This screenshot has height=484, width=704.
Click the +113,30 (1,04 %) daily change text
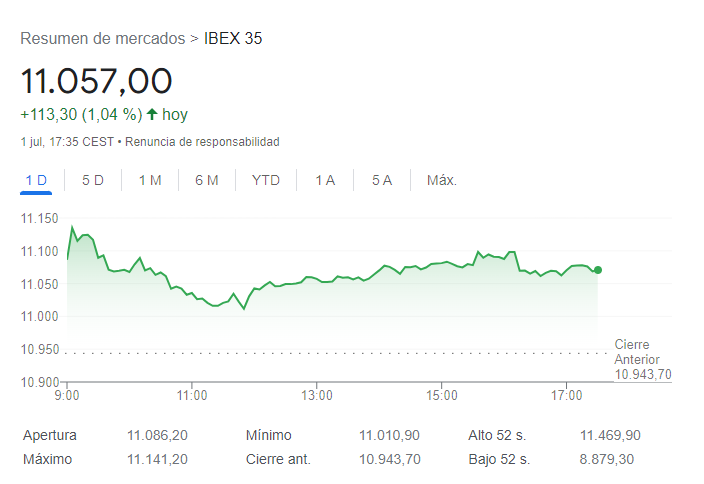pos(80,114)
